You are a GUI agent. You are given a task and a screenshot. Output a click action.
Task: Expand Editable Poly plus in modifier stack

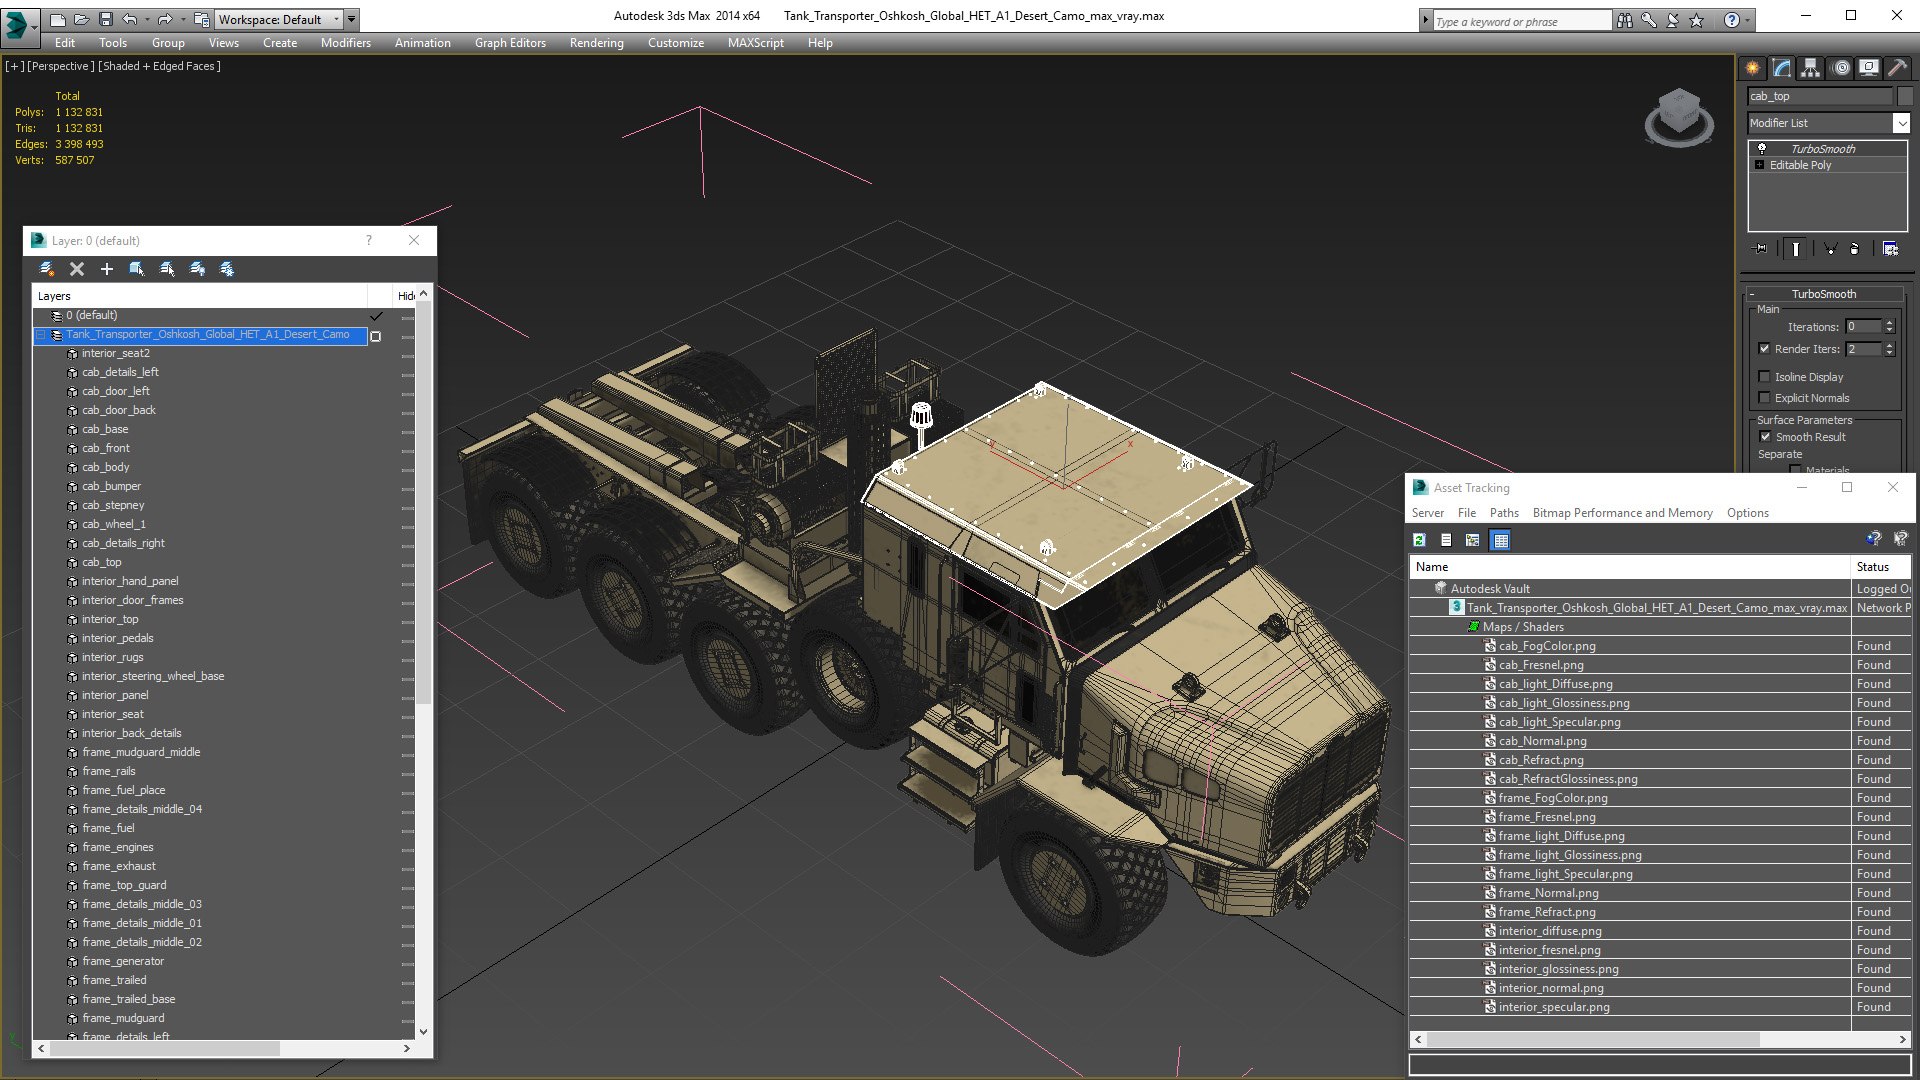[x=1760, y=165]
